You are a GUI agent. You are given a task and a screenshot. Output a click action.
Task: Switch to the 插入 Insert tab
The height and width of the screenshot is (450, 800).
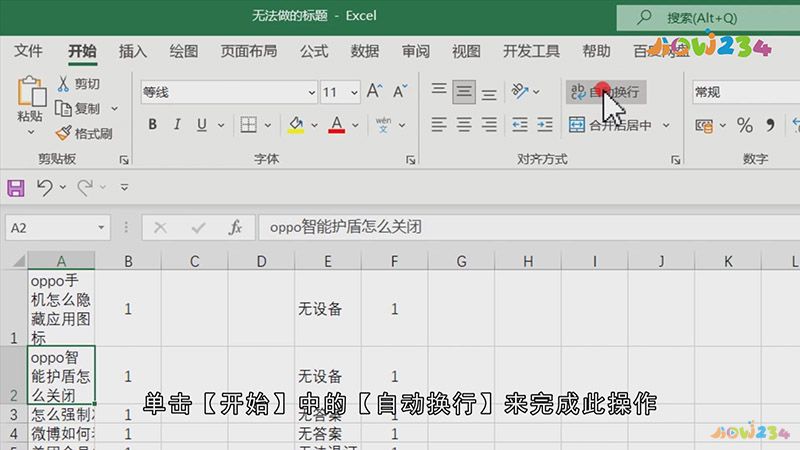133,51
